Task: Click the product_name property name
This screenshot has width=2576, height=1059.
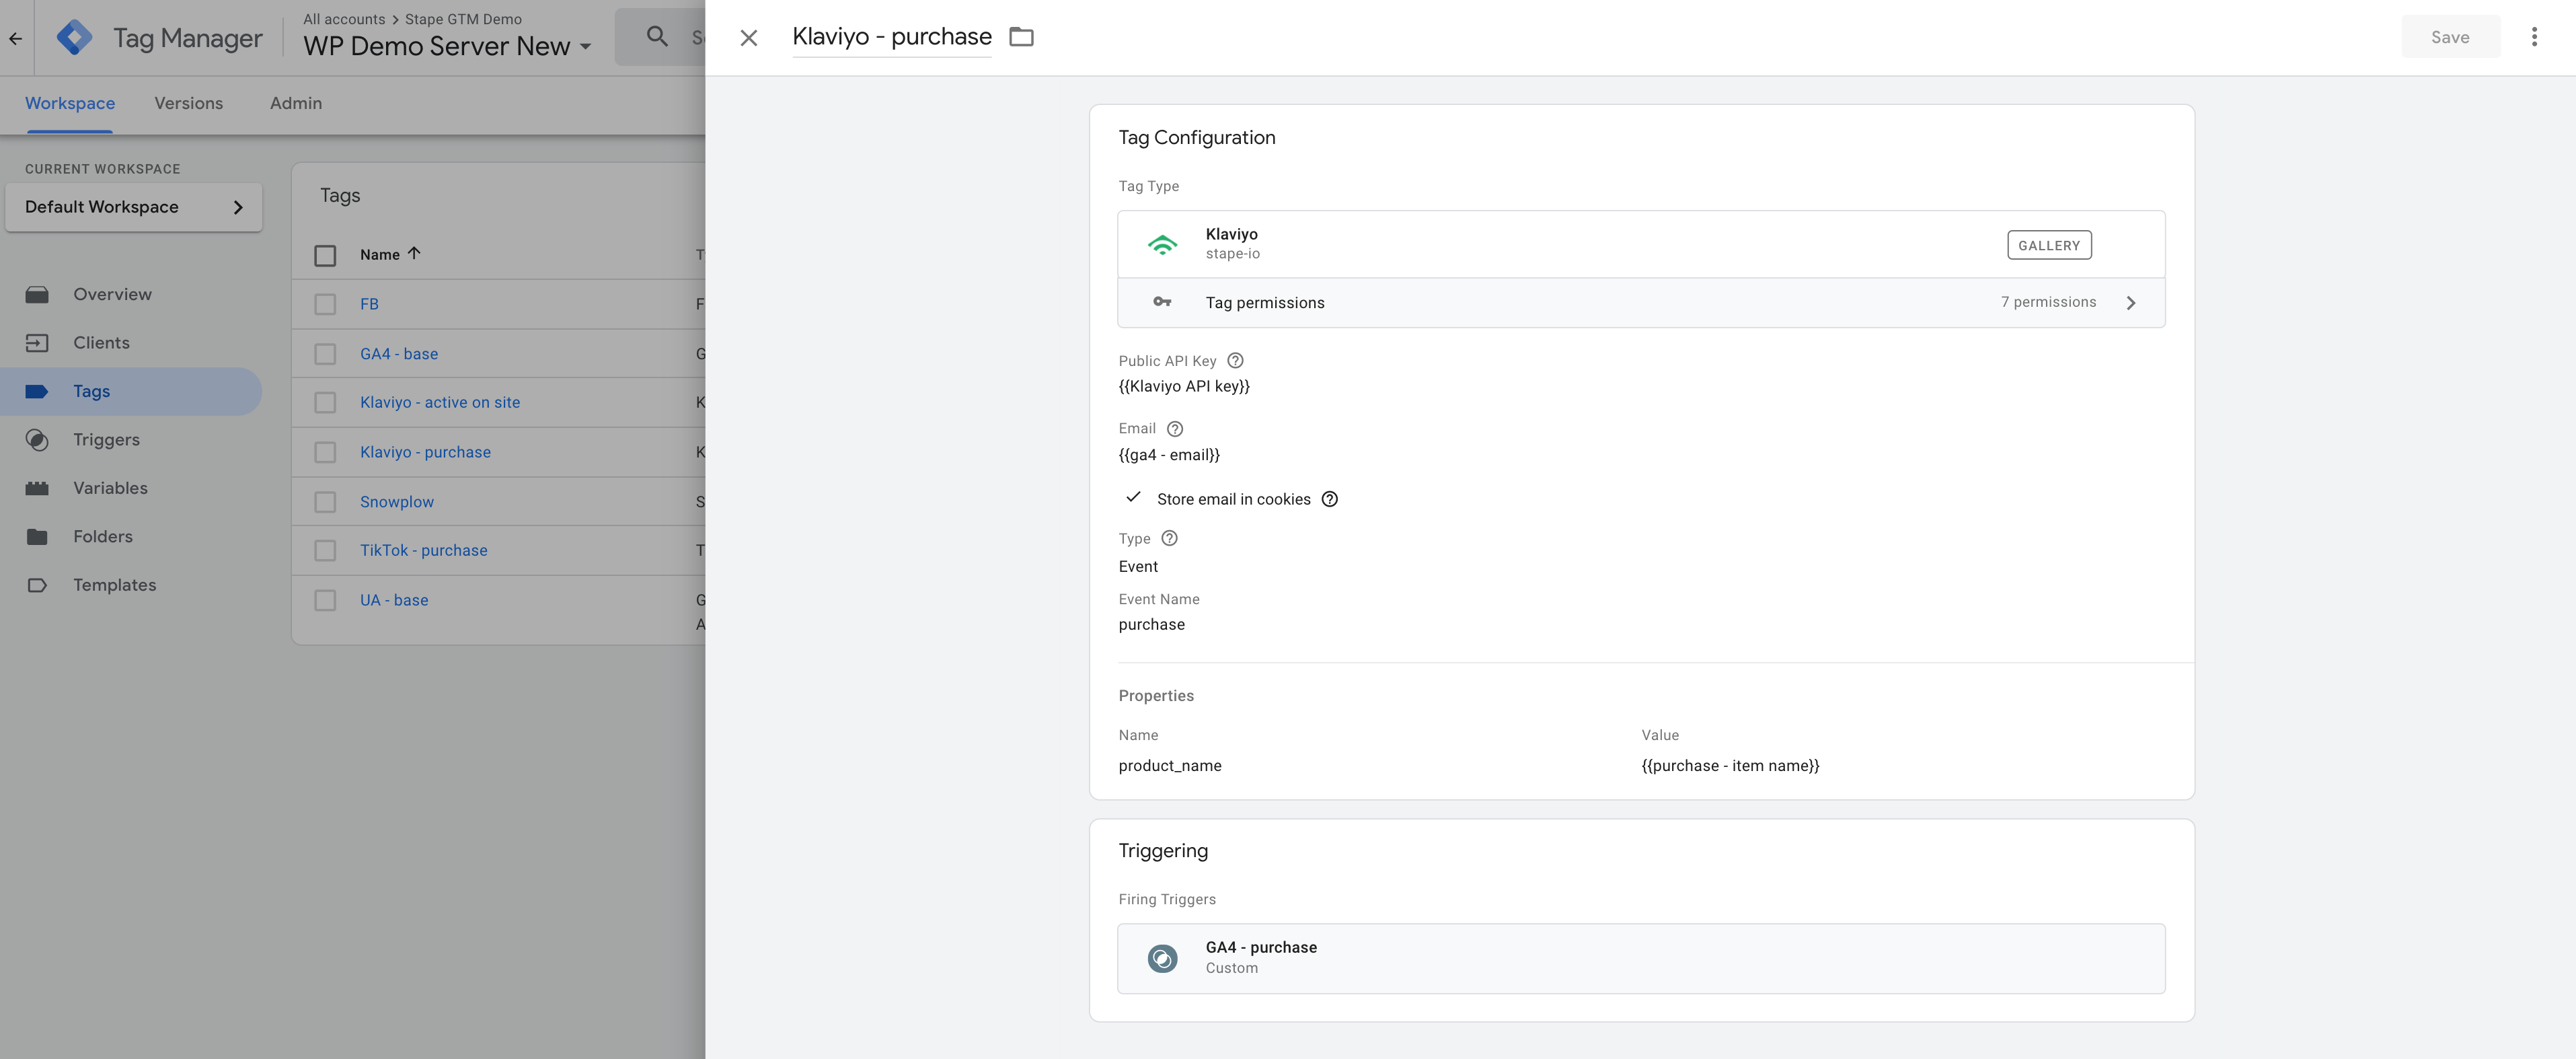Action: (x=1170, y=766)
